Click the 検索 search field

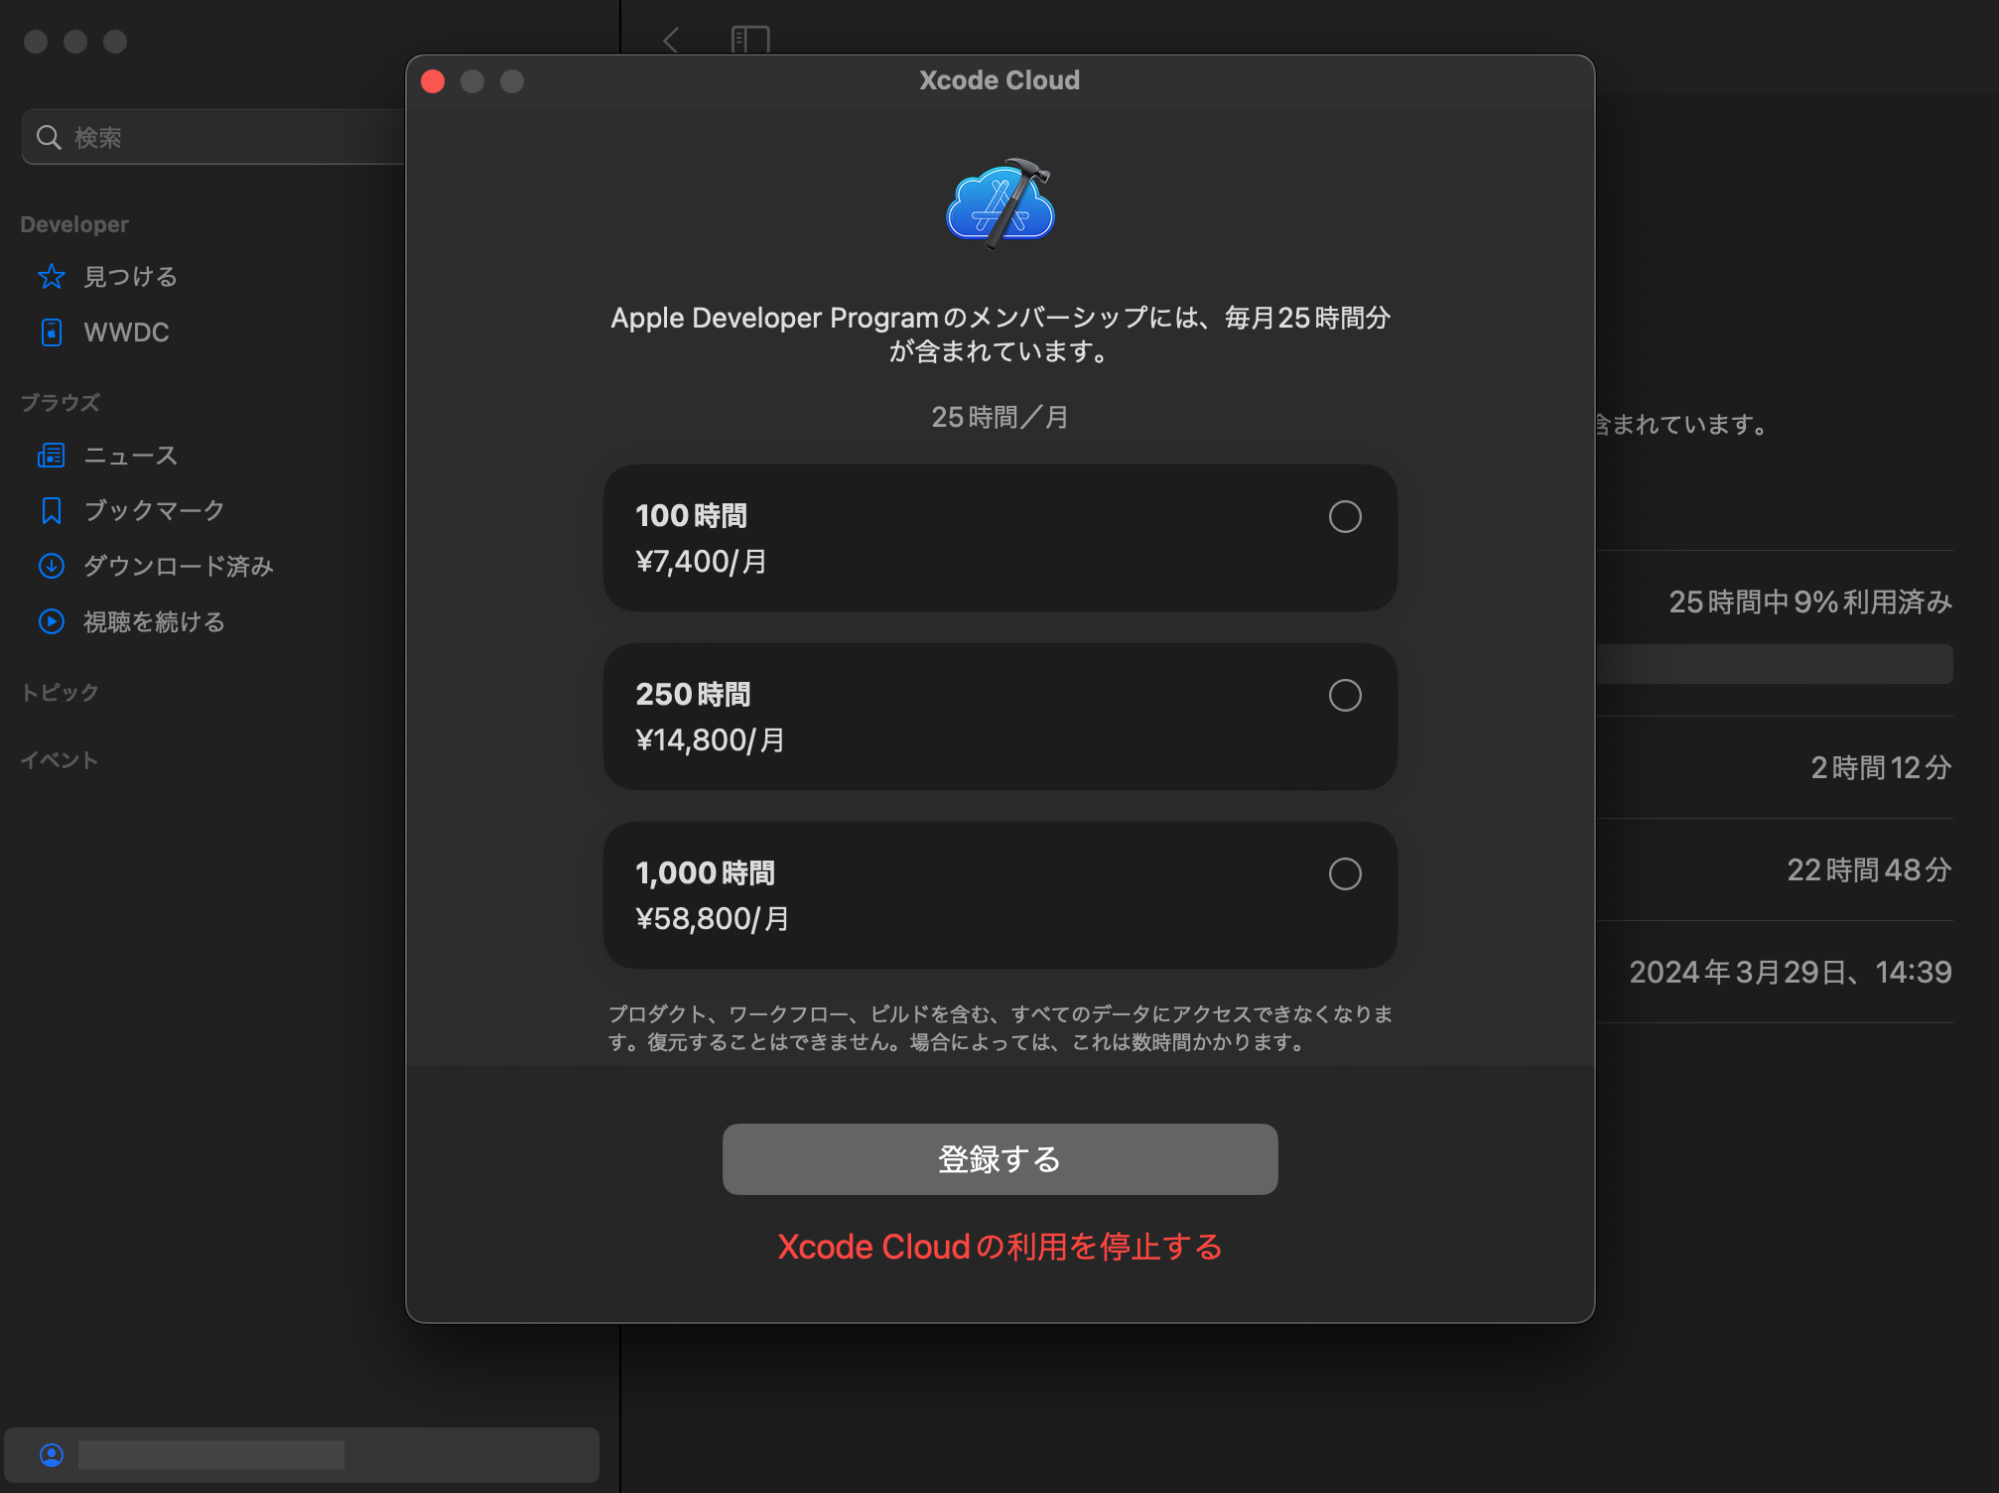pyautogui.click(x=213, y=137)
